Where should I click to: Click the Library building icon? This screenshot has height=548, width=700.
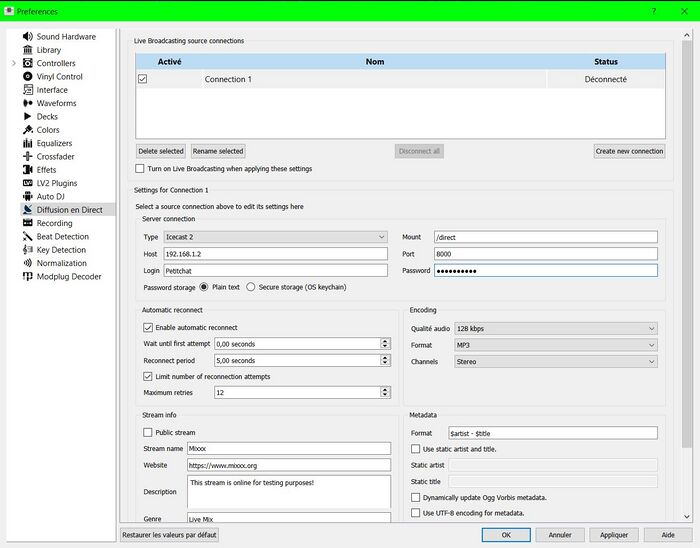click(x=28, y=50)
